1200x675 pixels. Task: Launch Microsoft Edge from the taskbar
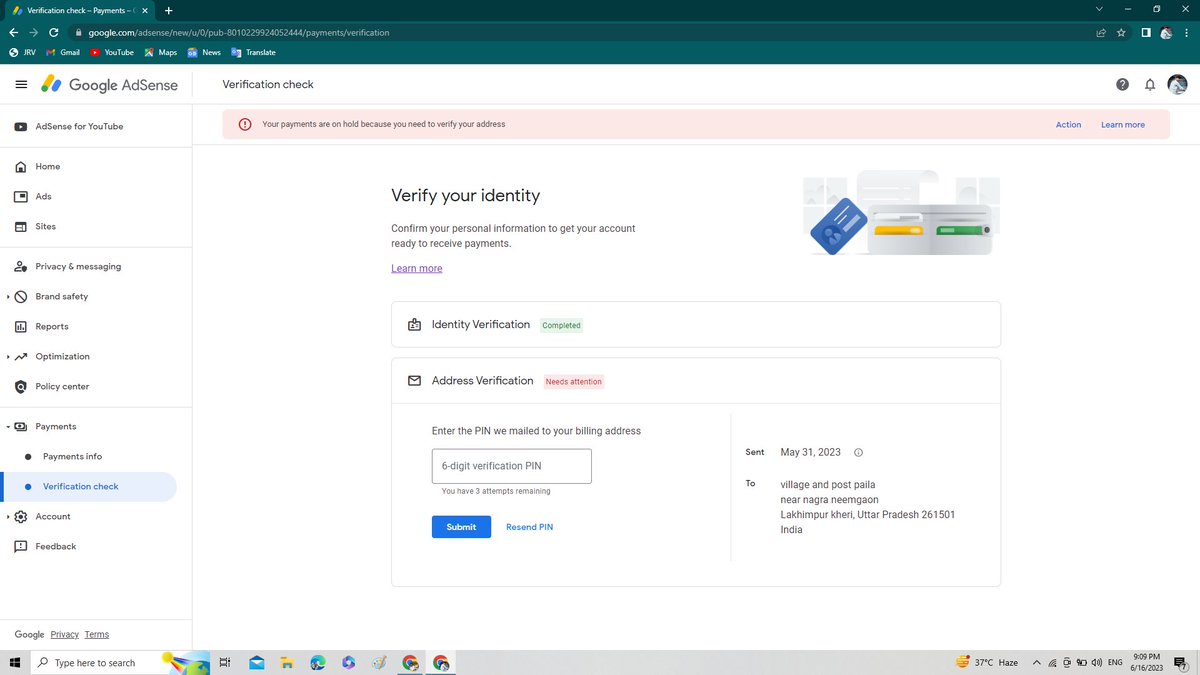point(318,662)
